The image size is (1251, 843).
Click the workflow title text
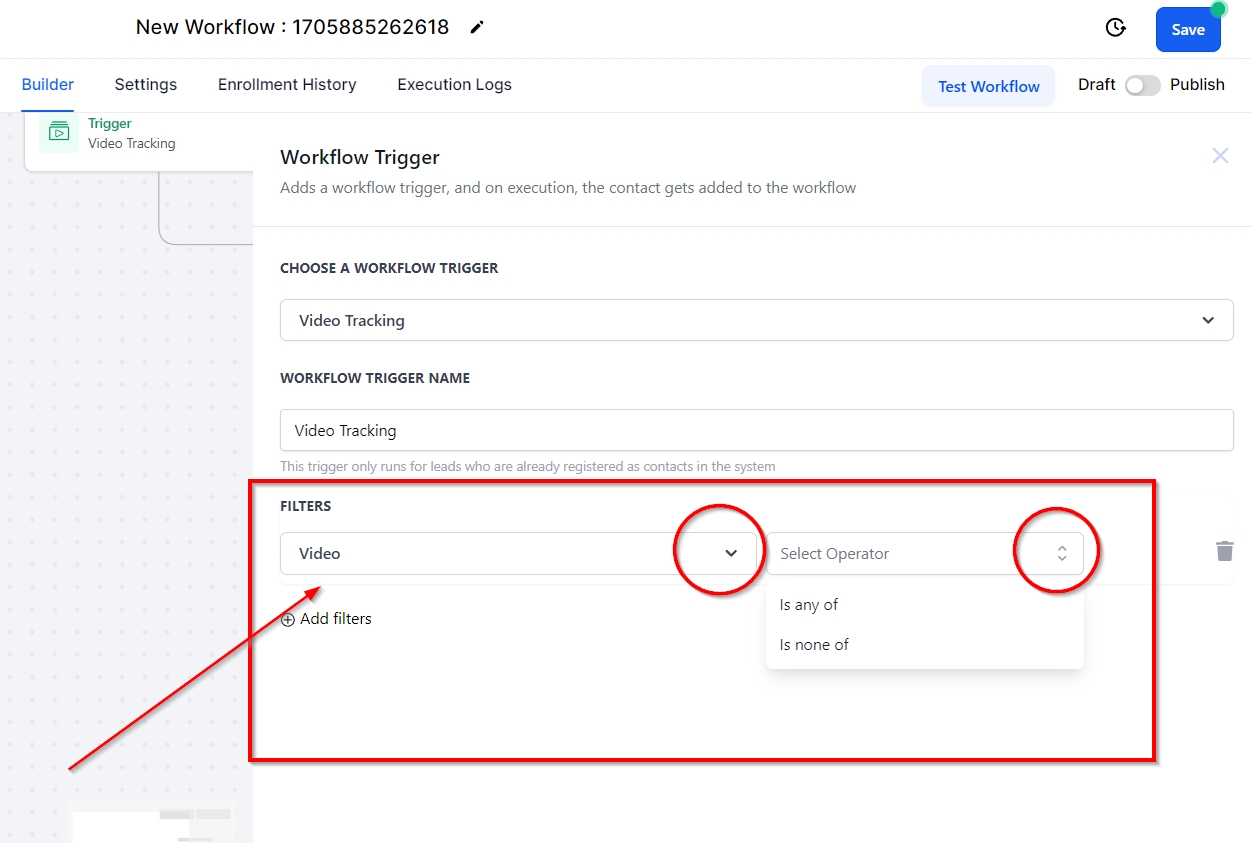292,28
